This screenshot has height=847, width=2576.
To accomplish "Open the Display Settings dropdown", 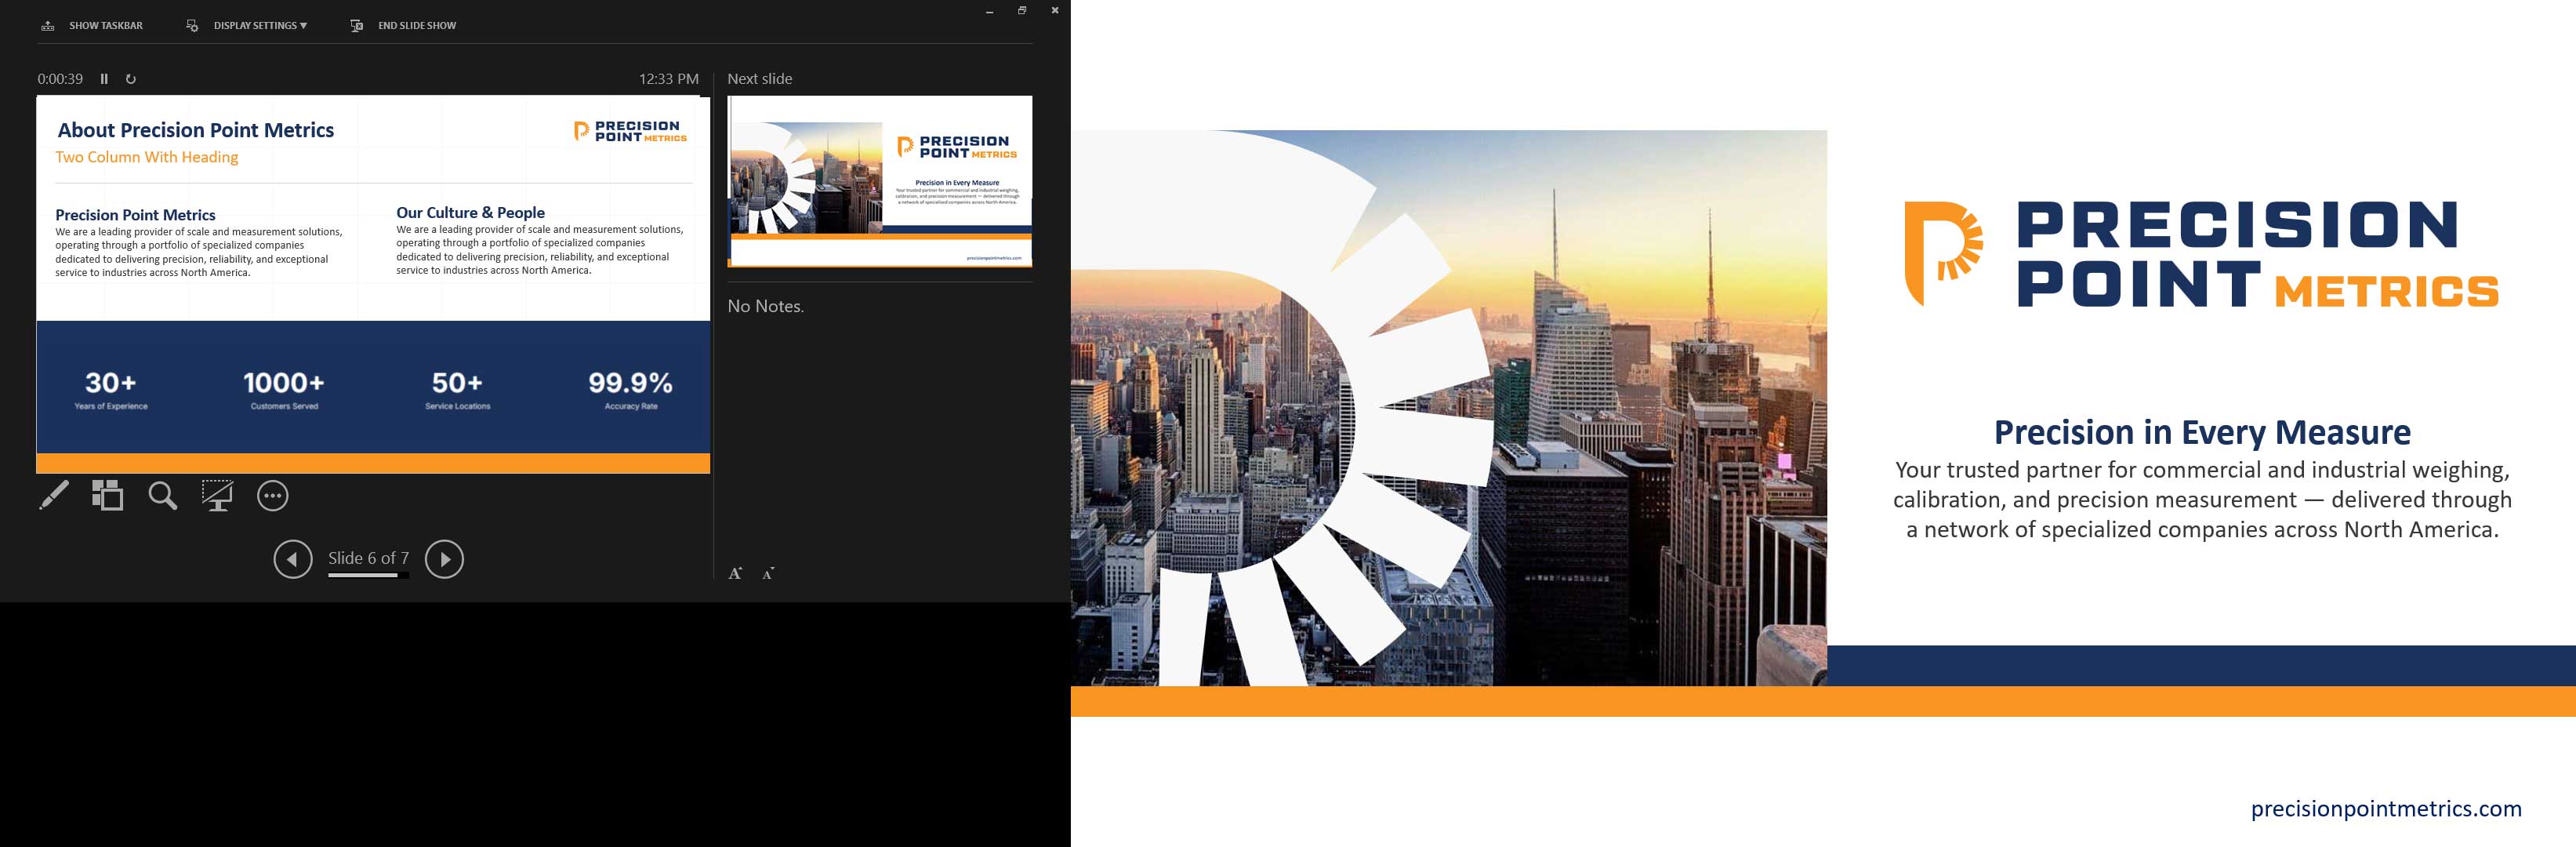I will 247,25.
